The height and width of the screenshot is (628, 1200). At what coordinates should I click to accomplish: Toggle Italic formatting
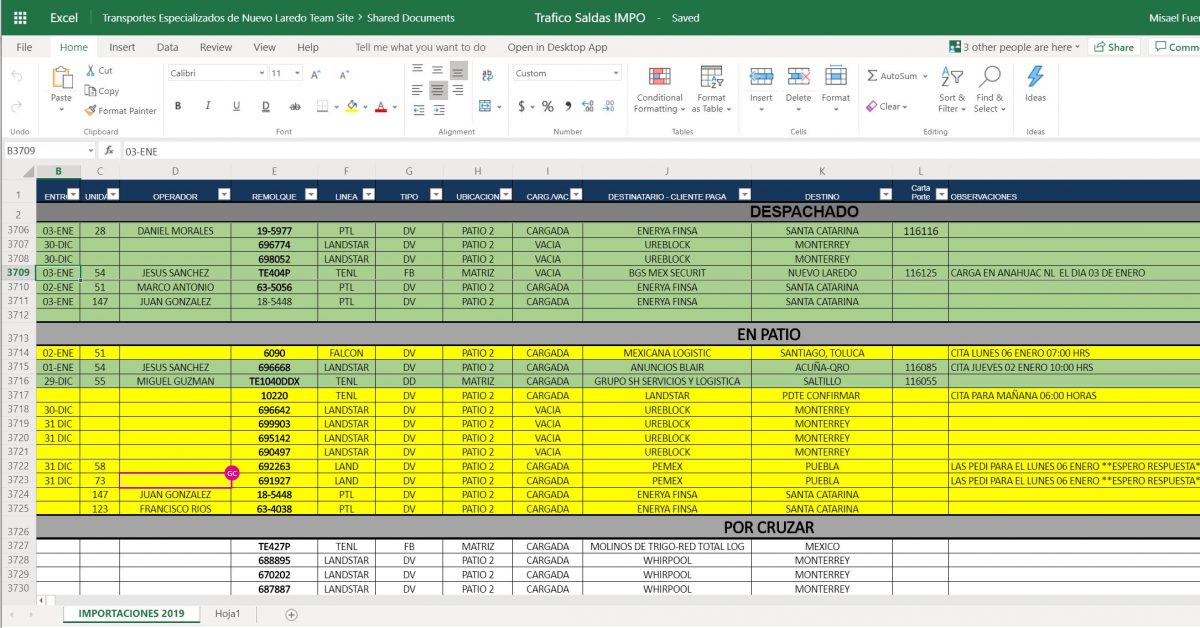pyautogui.click(x=208, y=106)
